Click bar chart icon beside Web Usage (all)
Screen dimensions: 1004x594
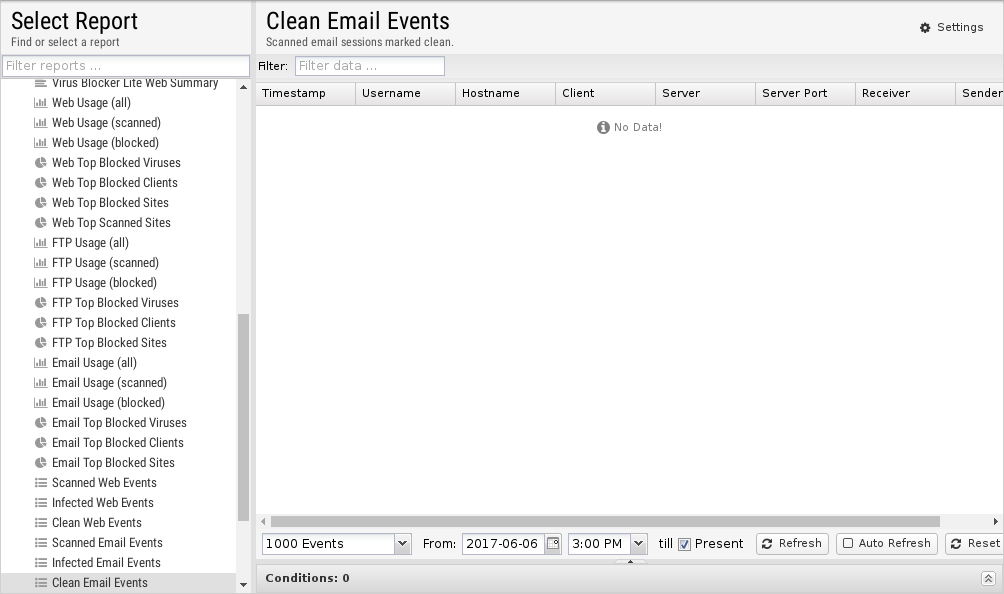click(40, 102)
